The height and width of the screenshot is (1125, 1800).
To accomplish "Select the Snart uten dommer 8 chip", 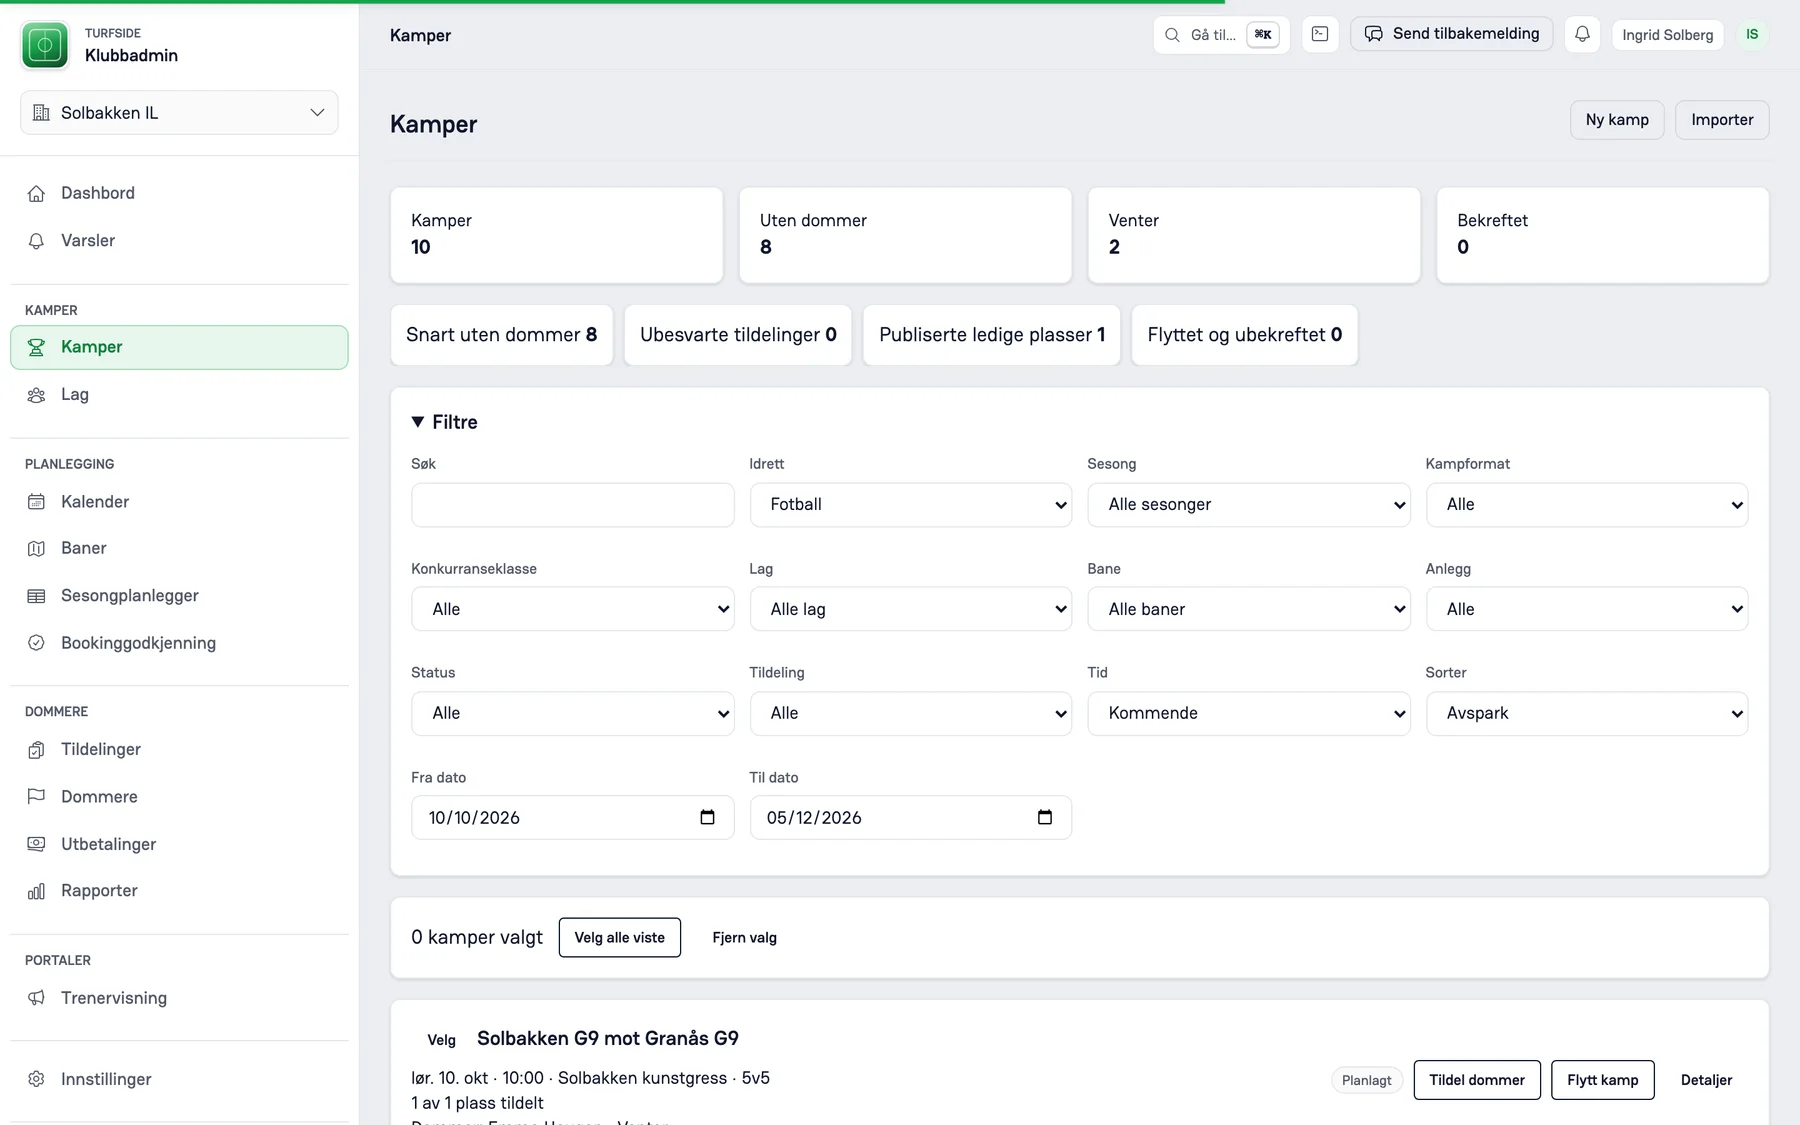I will point(502,335).
